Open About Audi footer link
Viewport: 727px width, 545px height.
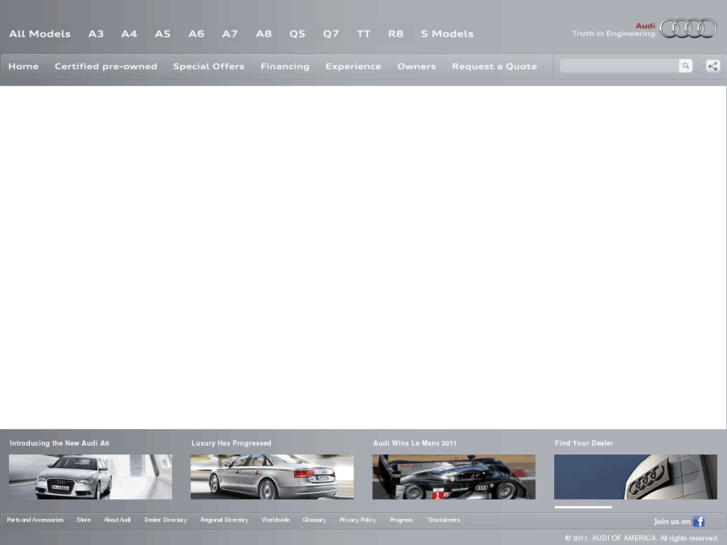coord(117,520)
